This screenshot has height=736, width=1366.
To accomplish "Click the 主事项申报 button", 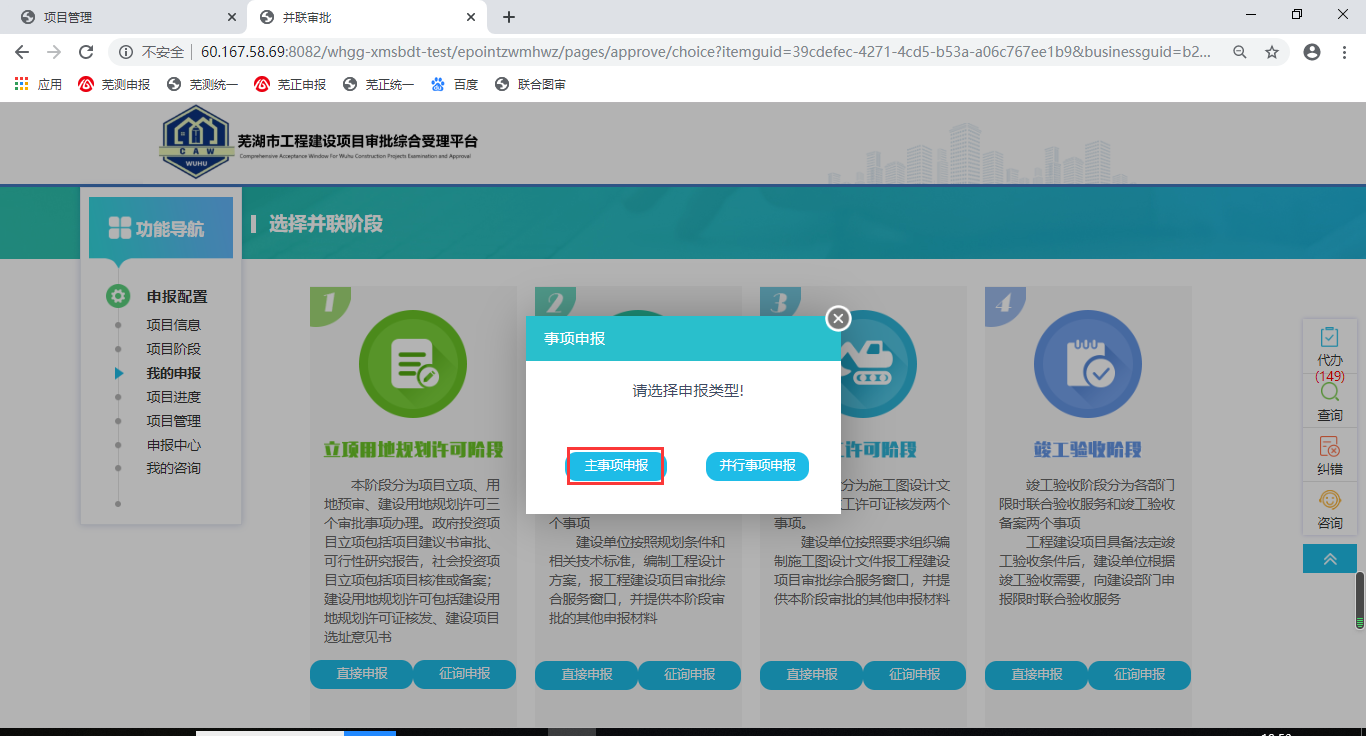I will click(x=616, y=466).
